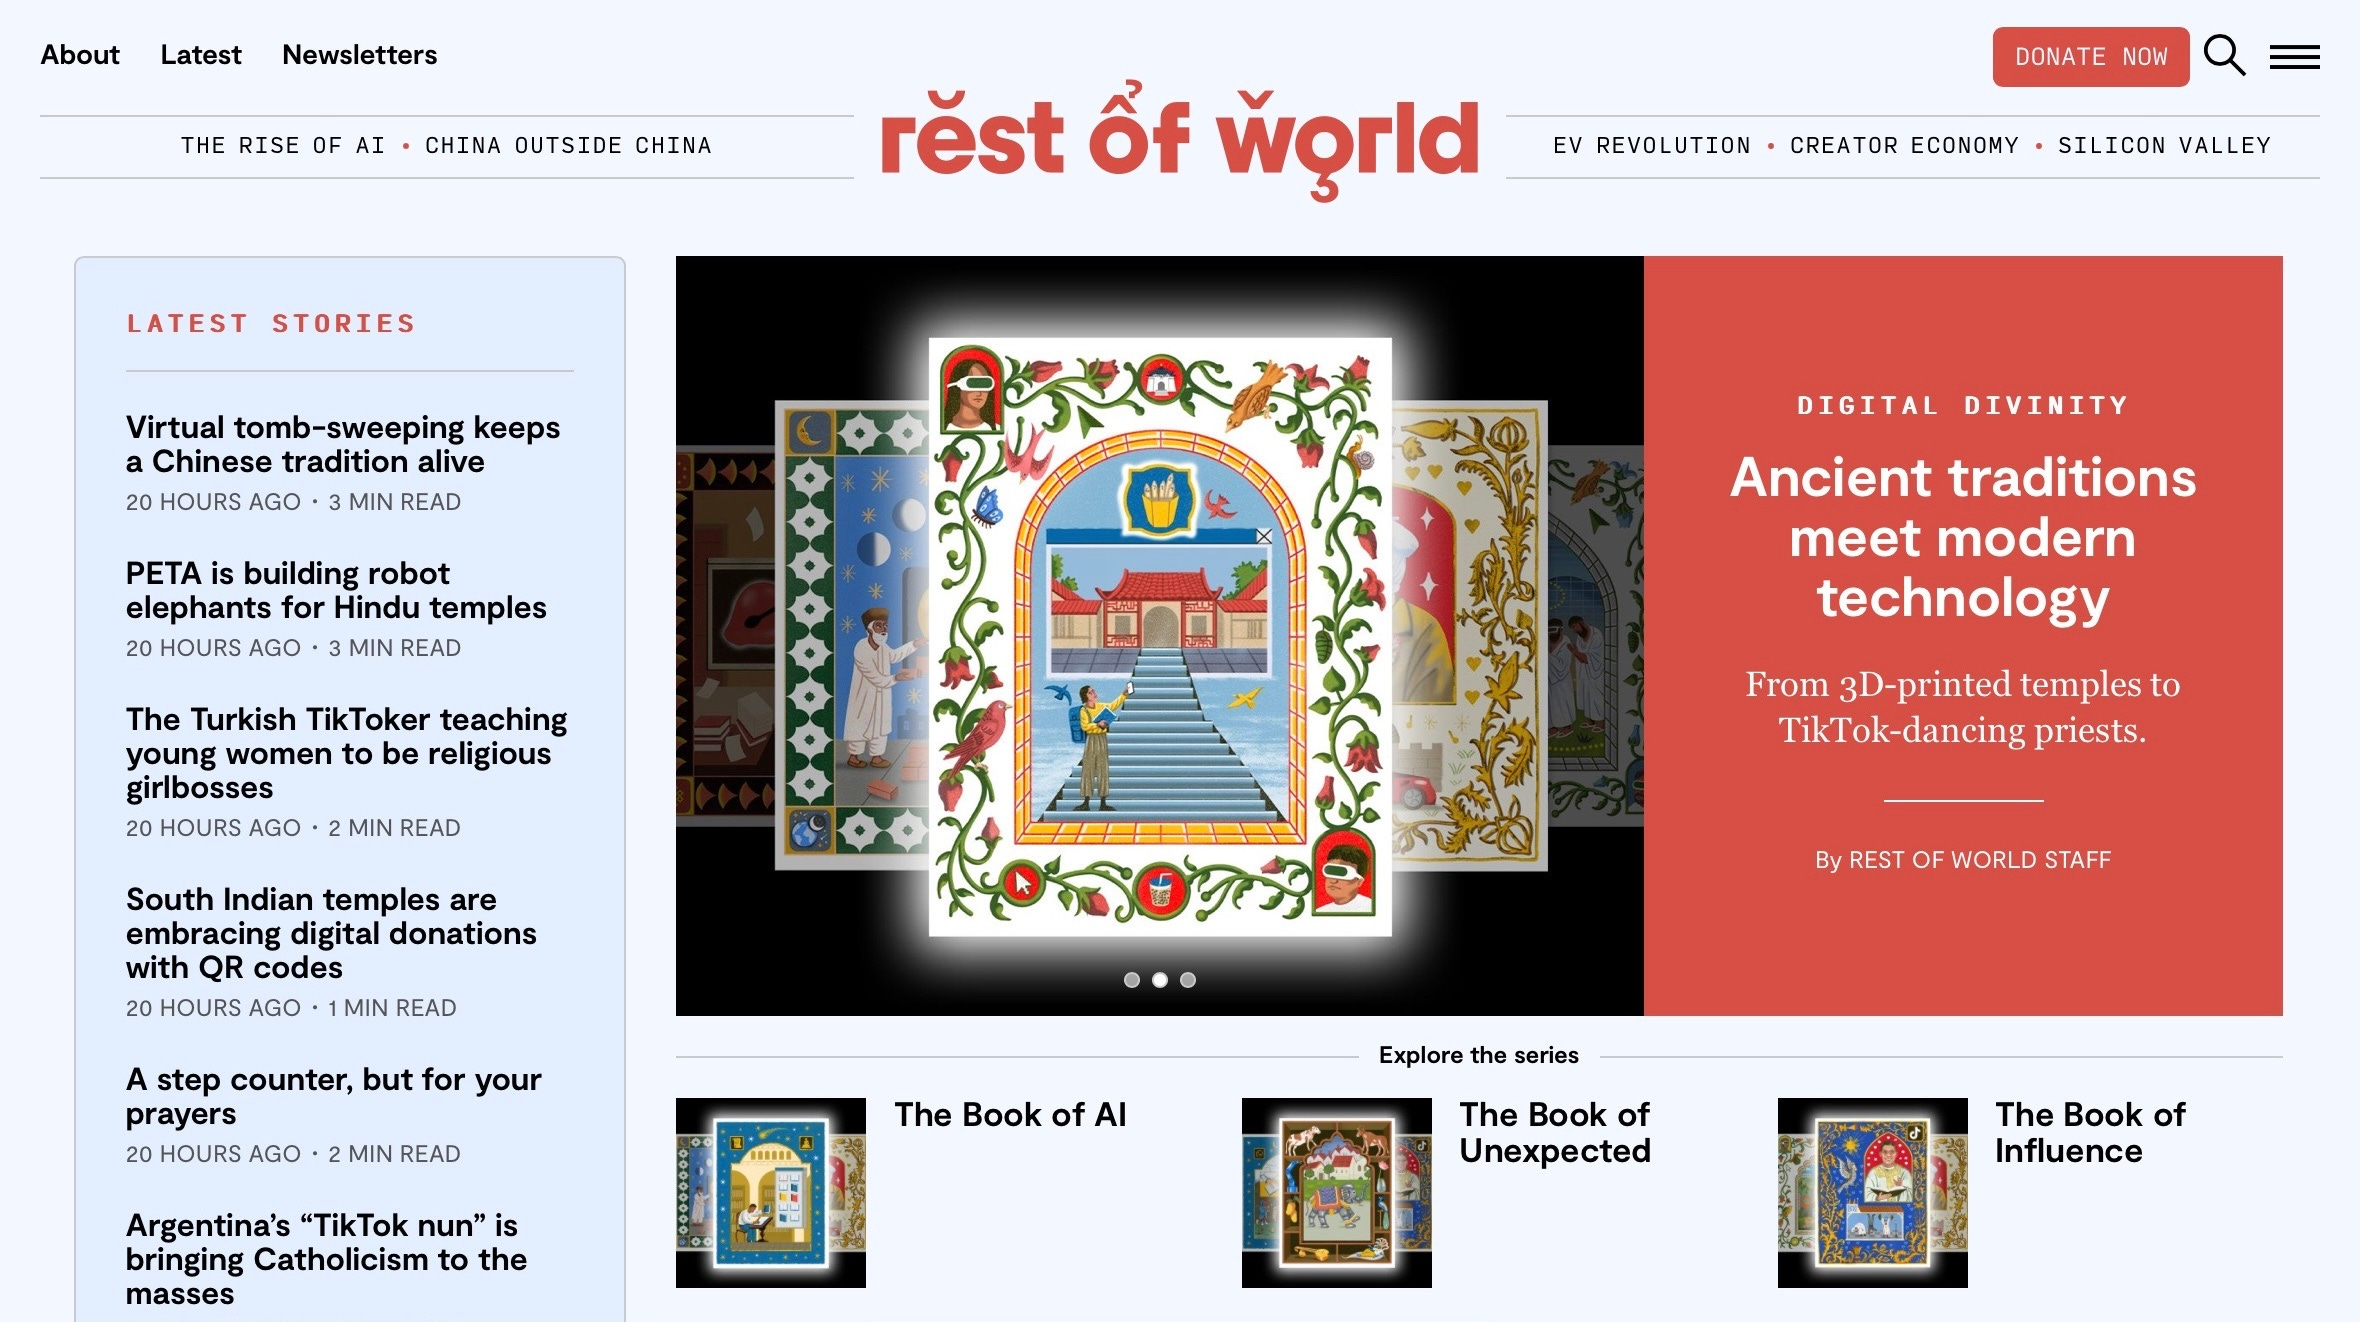Select the first carousel dot

[1132, 980]
